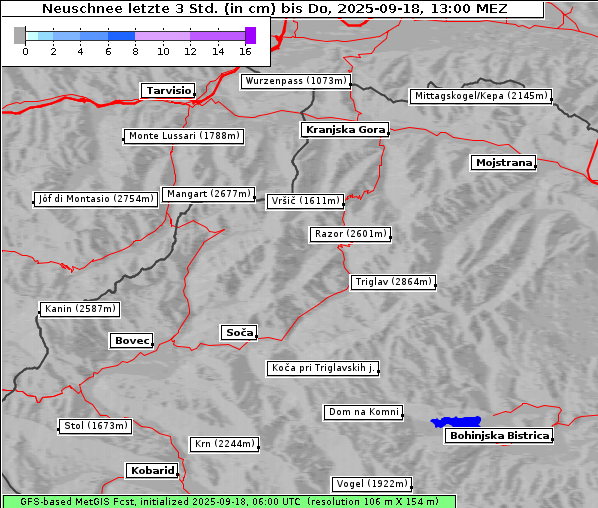The width and height of the screenshot is (598, 508).
Task: Click the legend value 10
Action: (x=163, y=51)
